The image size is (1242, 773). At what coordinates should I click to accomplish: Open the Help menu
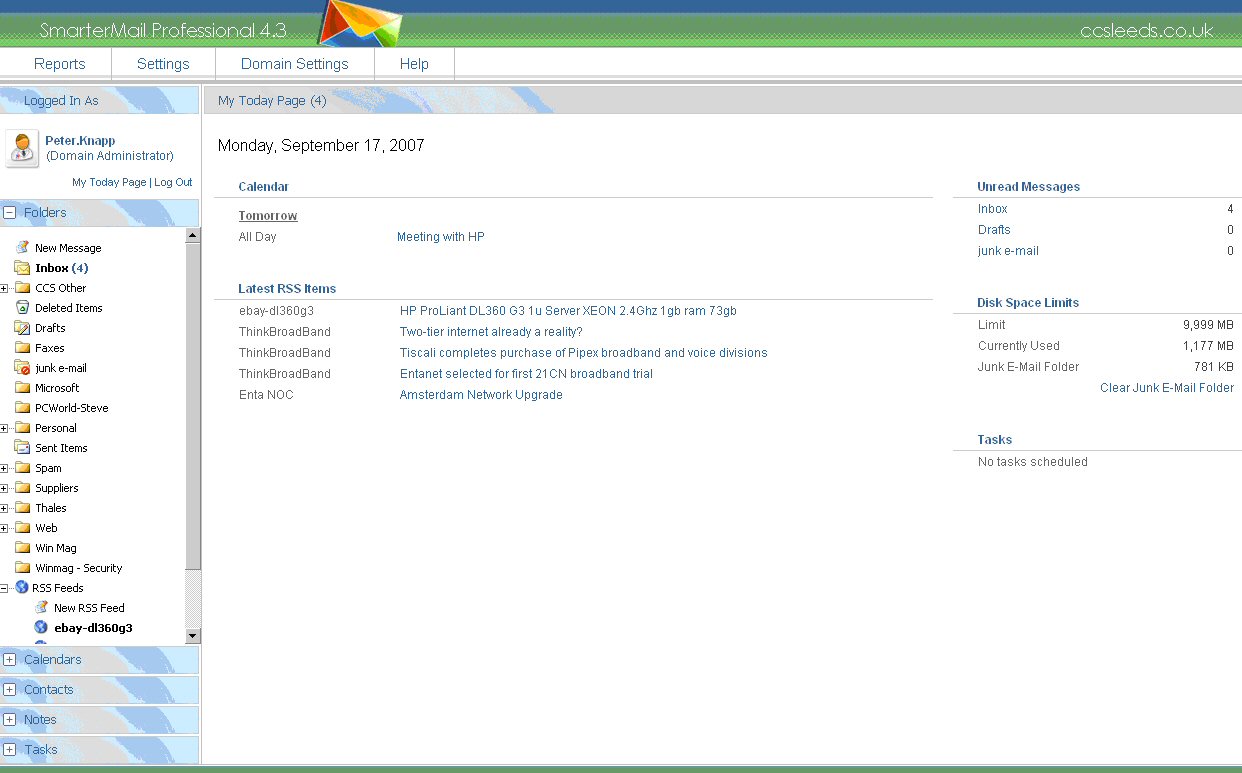pos(414,64)
